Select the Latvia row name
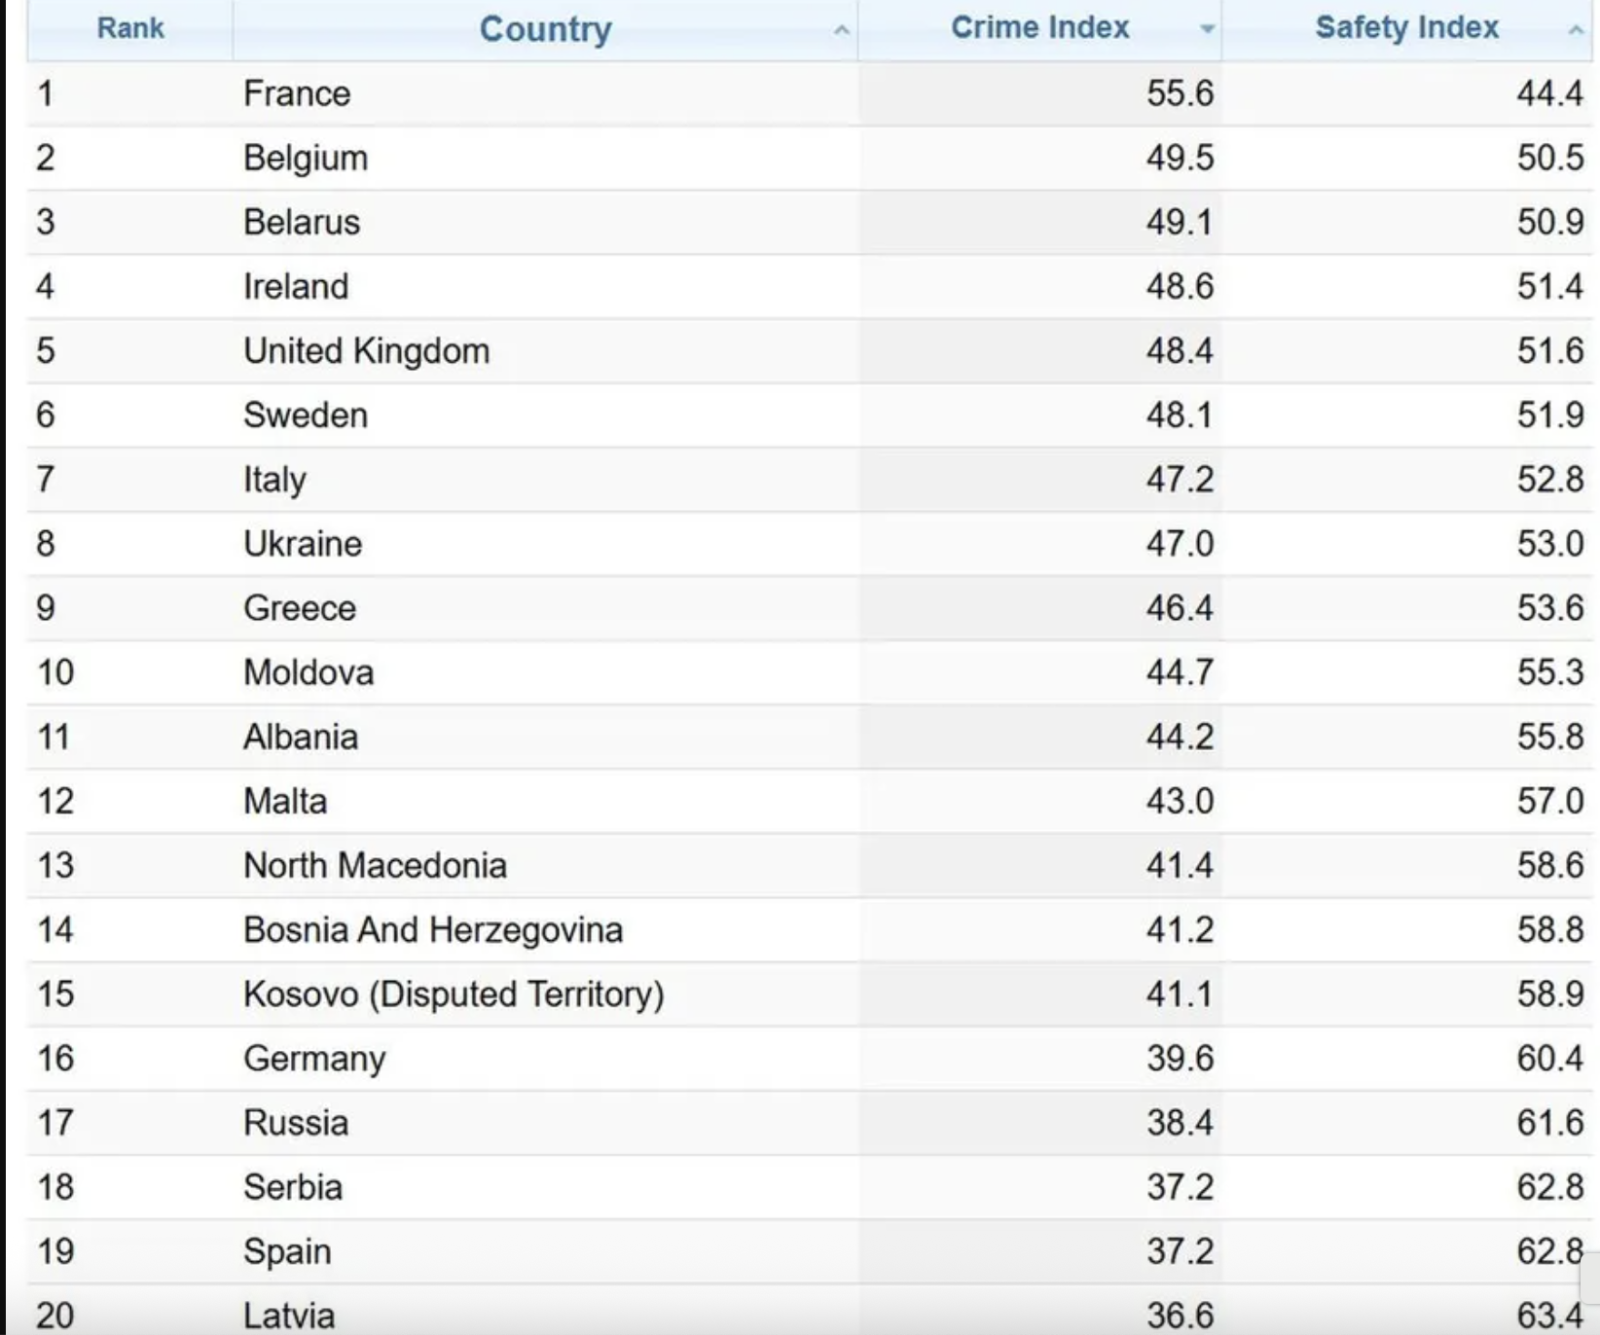This screenshot has width=1600, height=1335. [289, 1315]
